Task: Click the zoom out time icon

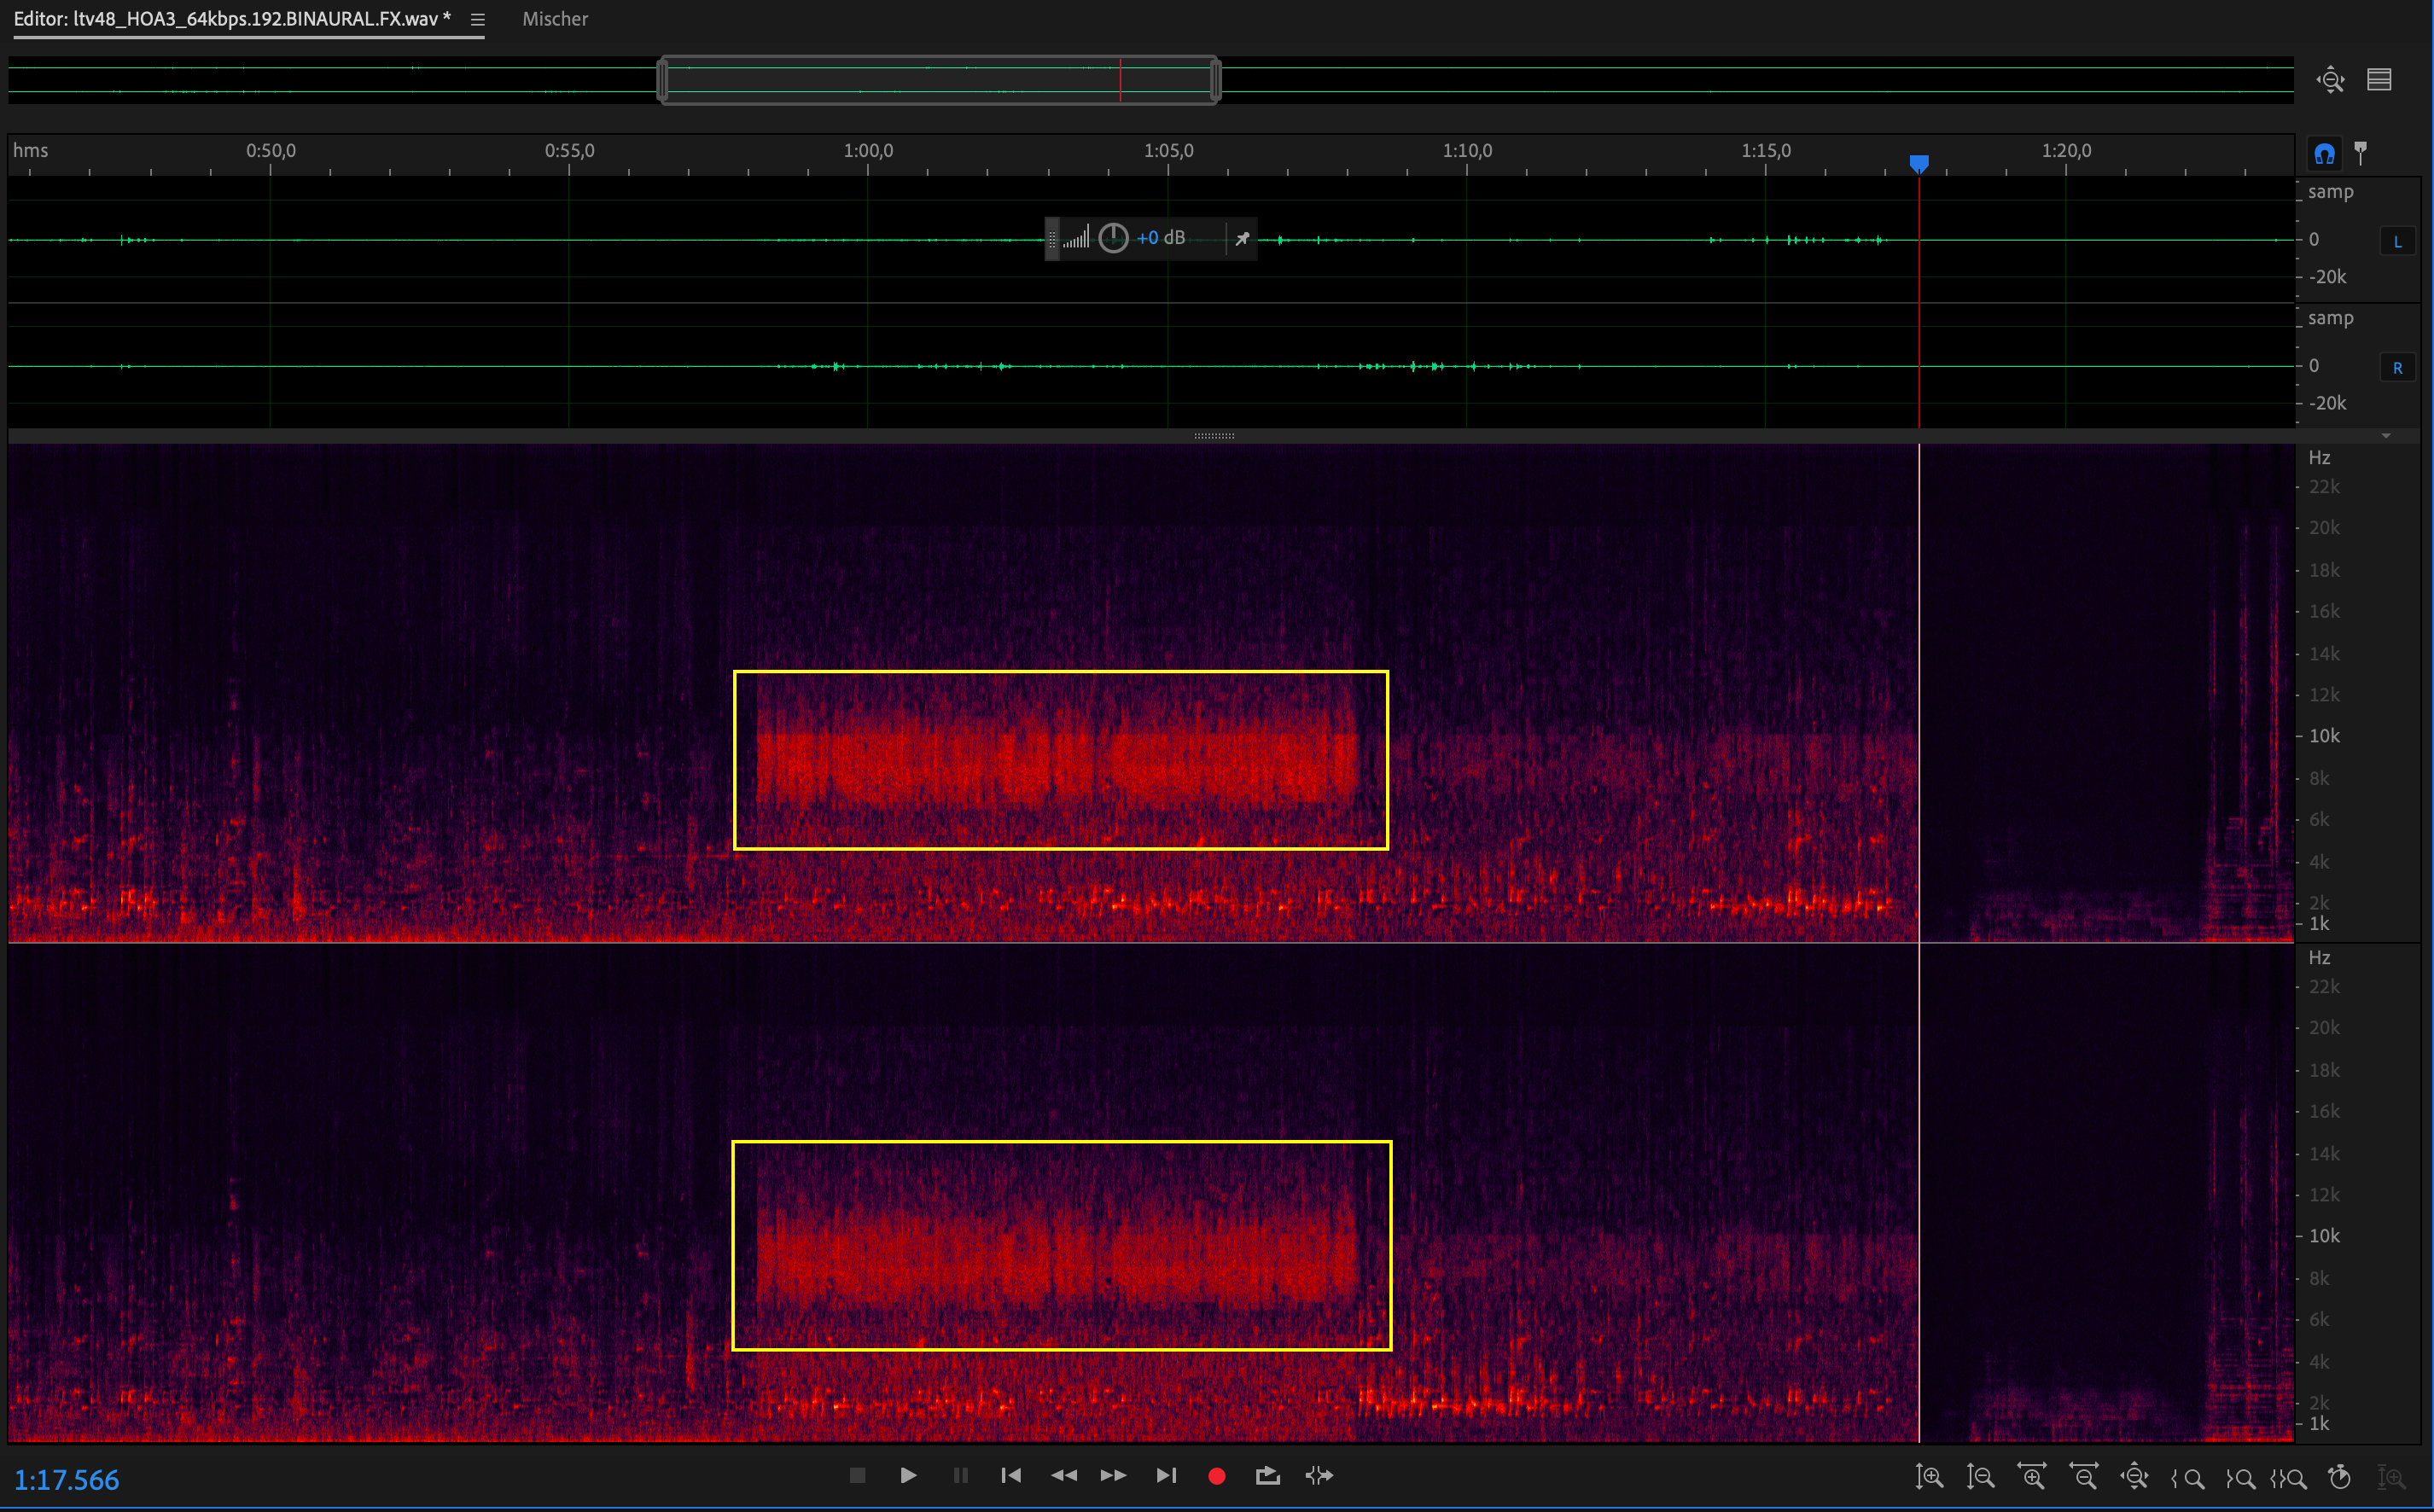Action: (x=2083, y=1476)
